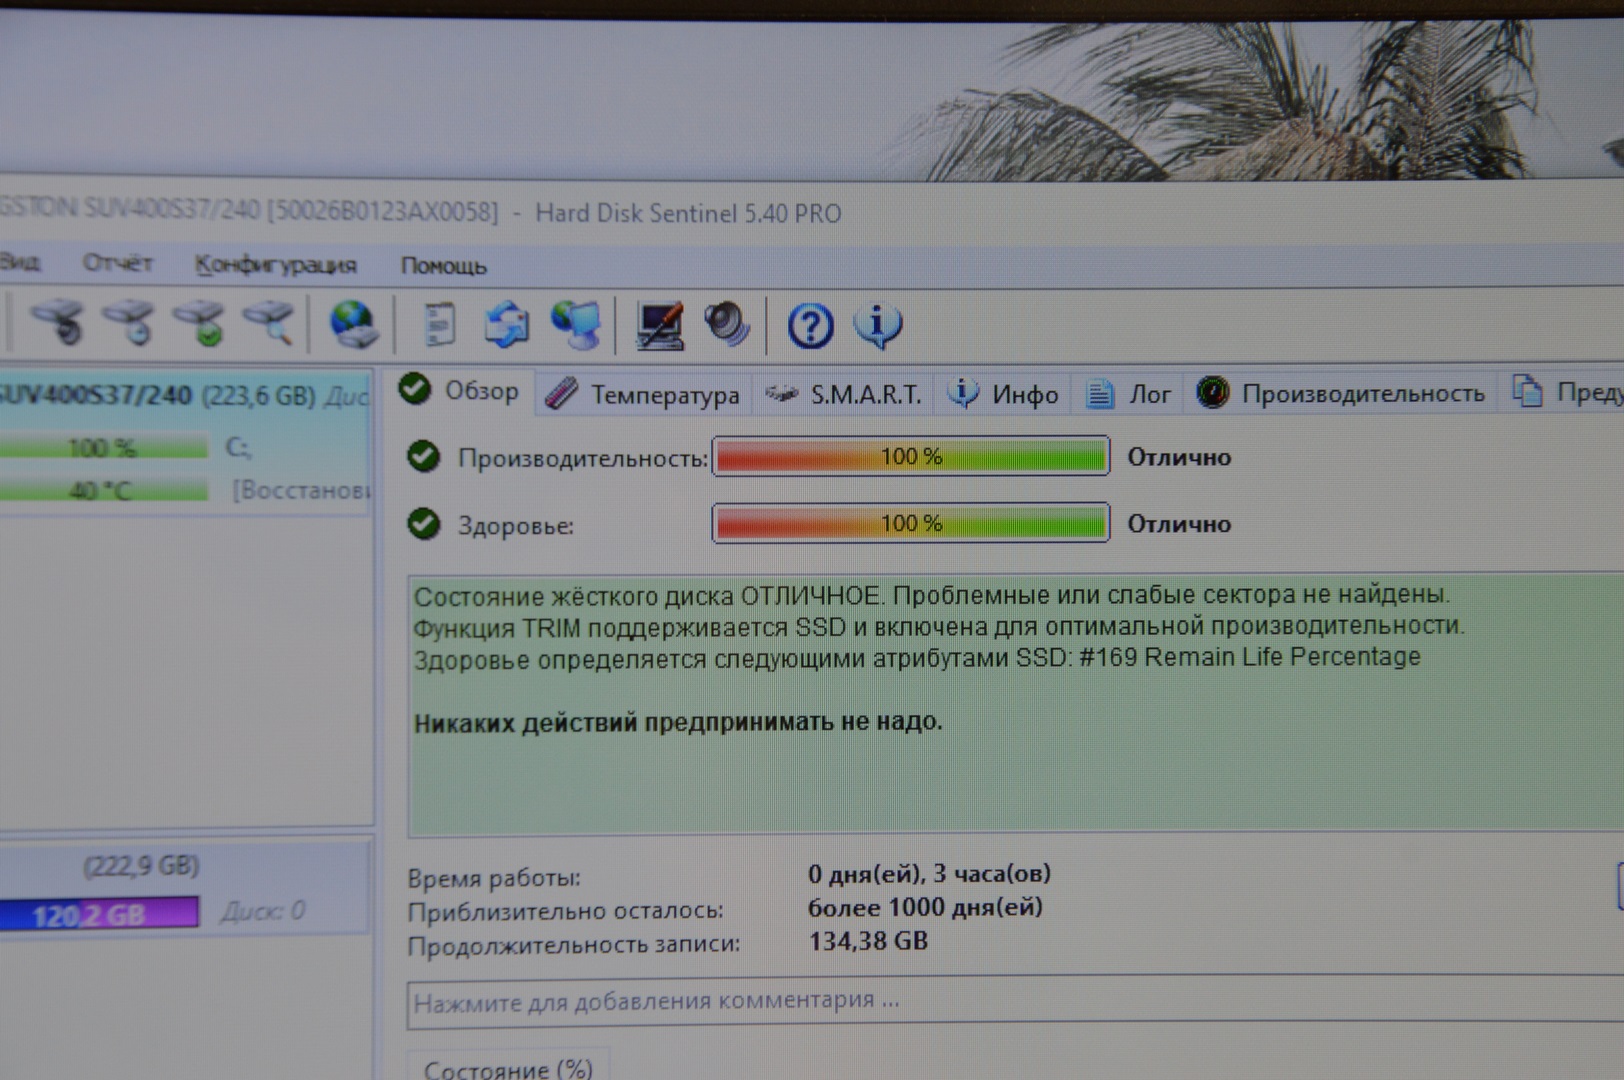Open the Помощь menu

click(x=443, y=266)
